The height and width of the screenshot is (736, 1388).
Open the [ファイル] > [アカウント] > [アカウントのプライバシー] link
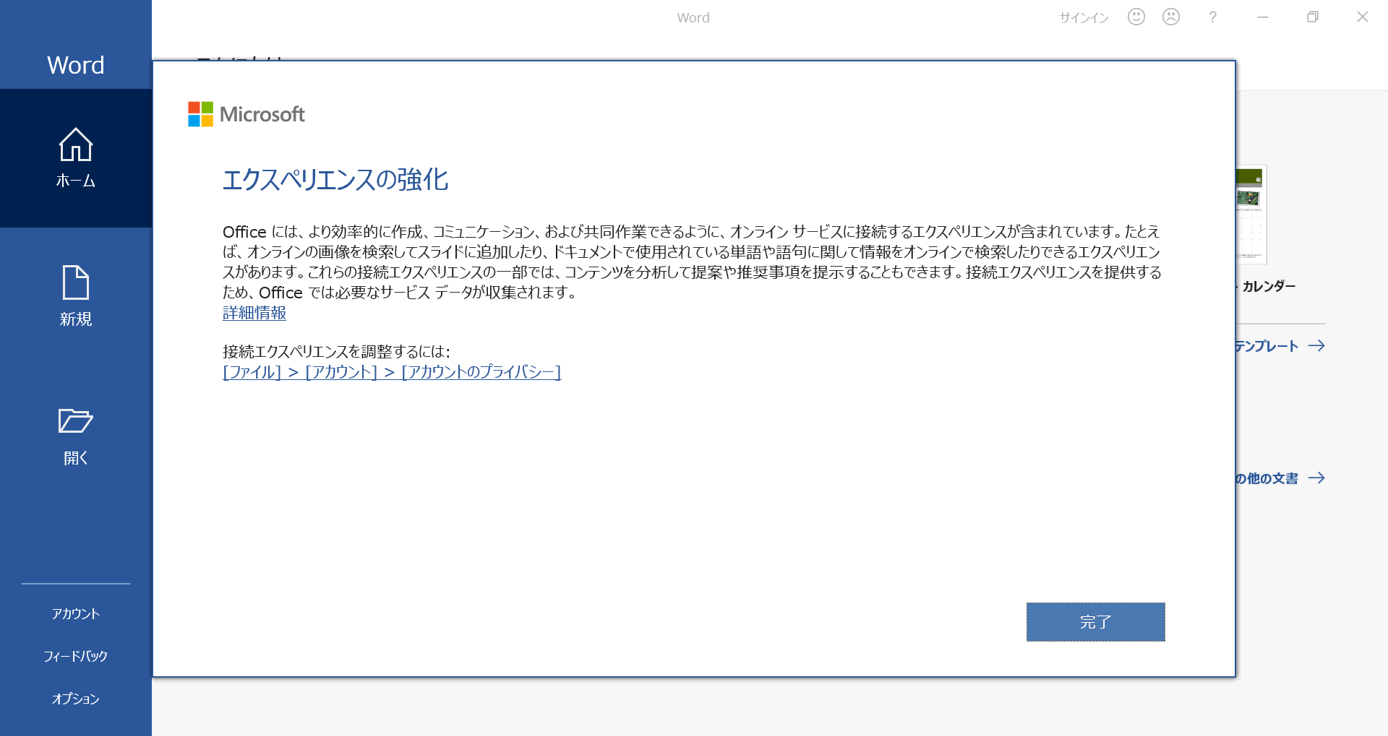pyautogui.click(x=391, y=372)
